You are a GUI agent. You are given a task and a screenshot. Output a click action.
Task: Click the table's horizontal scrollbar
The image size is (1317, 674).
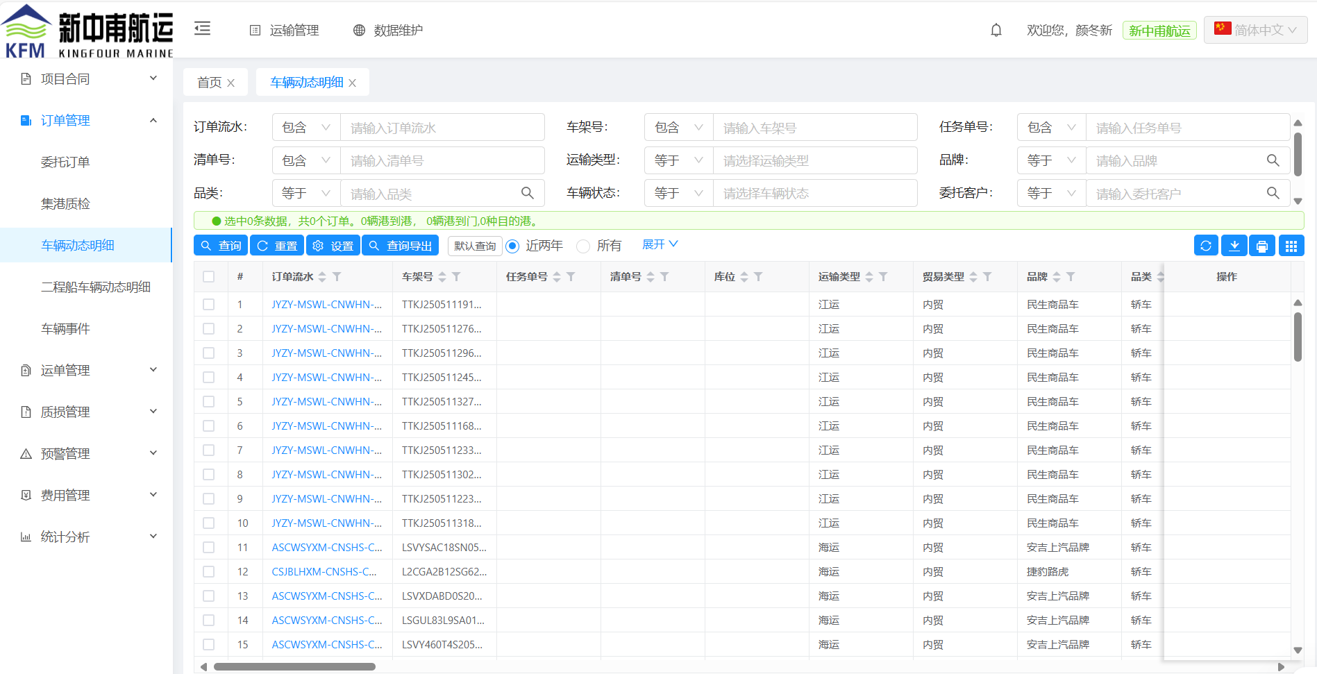point(294,666)
